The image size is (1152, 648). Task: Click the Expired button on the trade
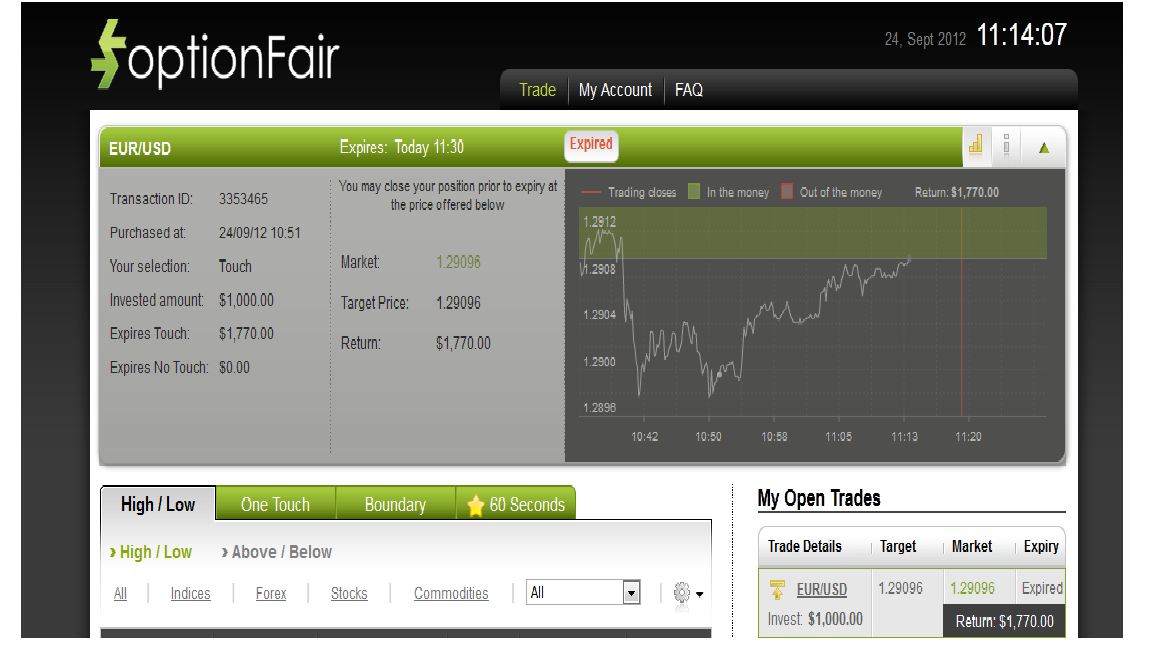point(591,145)
